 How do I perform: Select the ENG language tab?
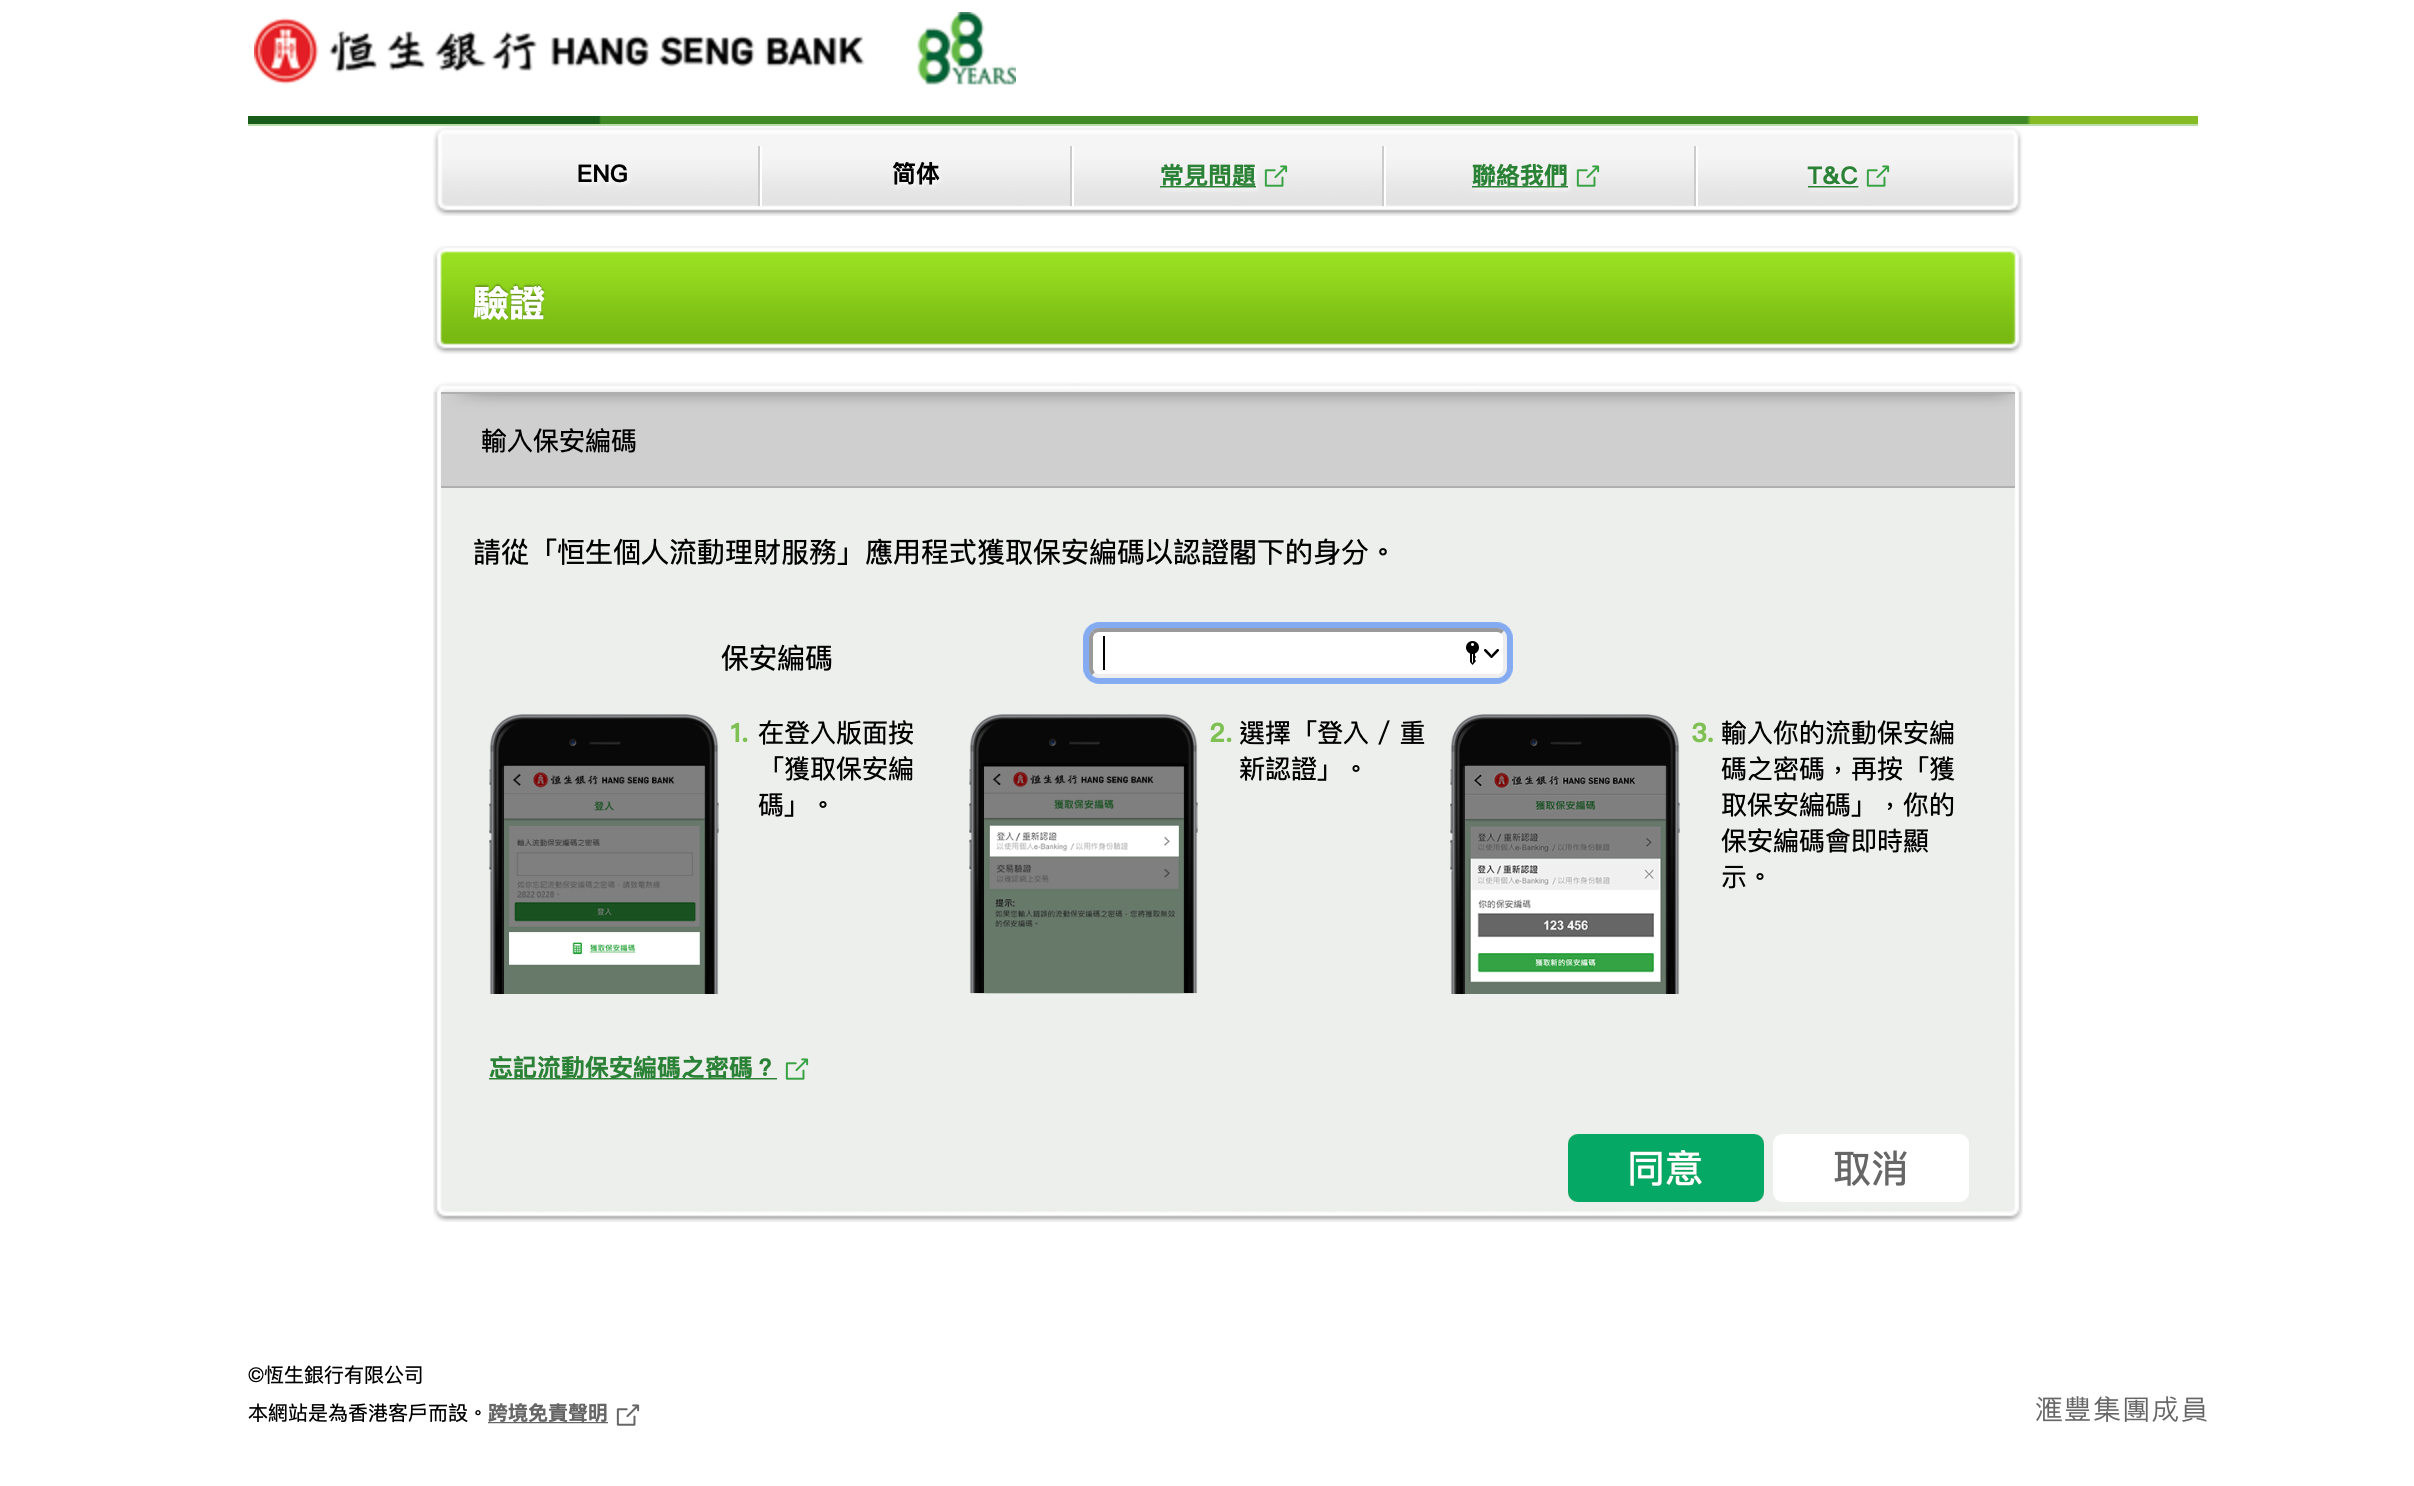point(602,174)
